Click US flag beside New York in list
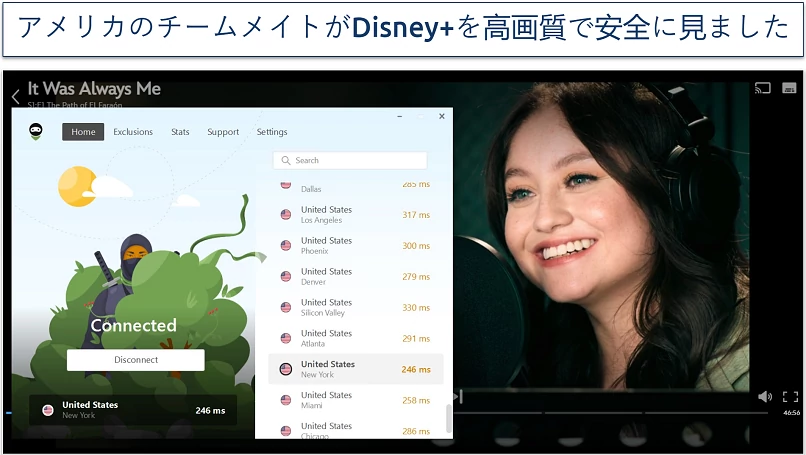 tap(286, 369)
